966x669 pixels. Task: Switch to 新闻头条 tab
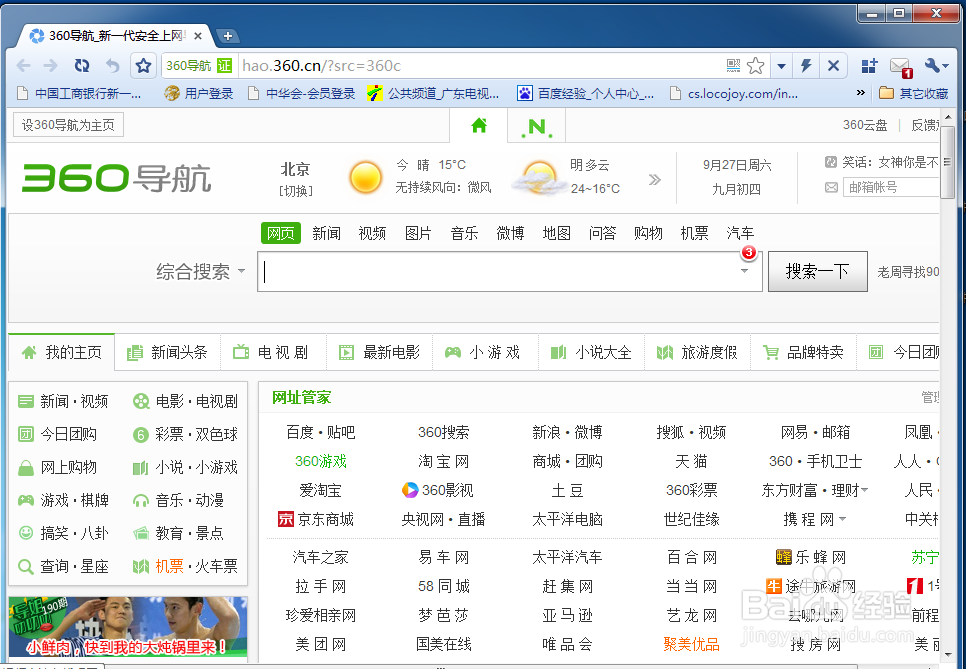[x=168, y=352]
